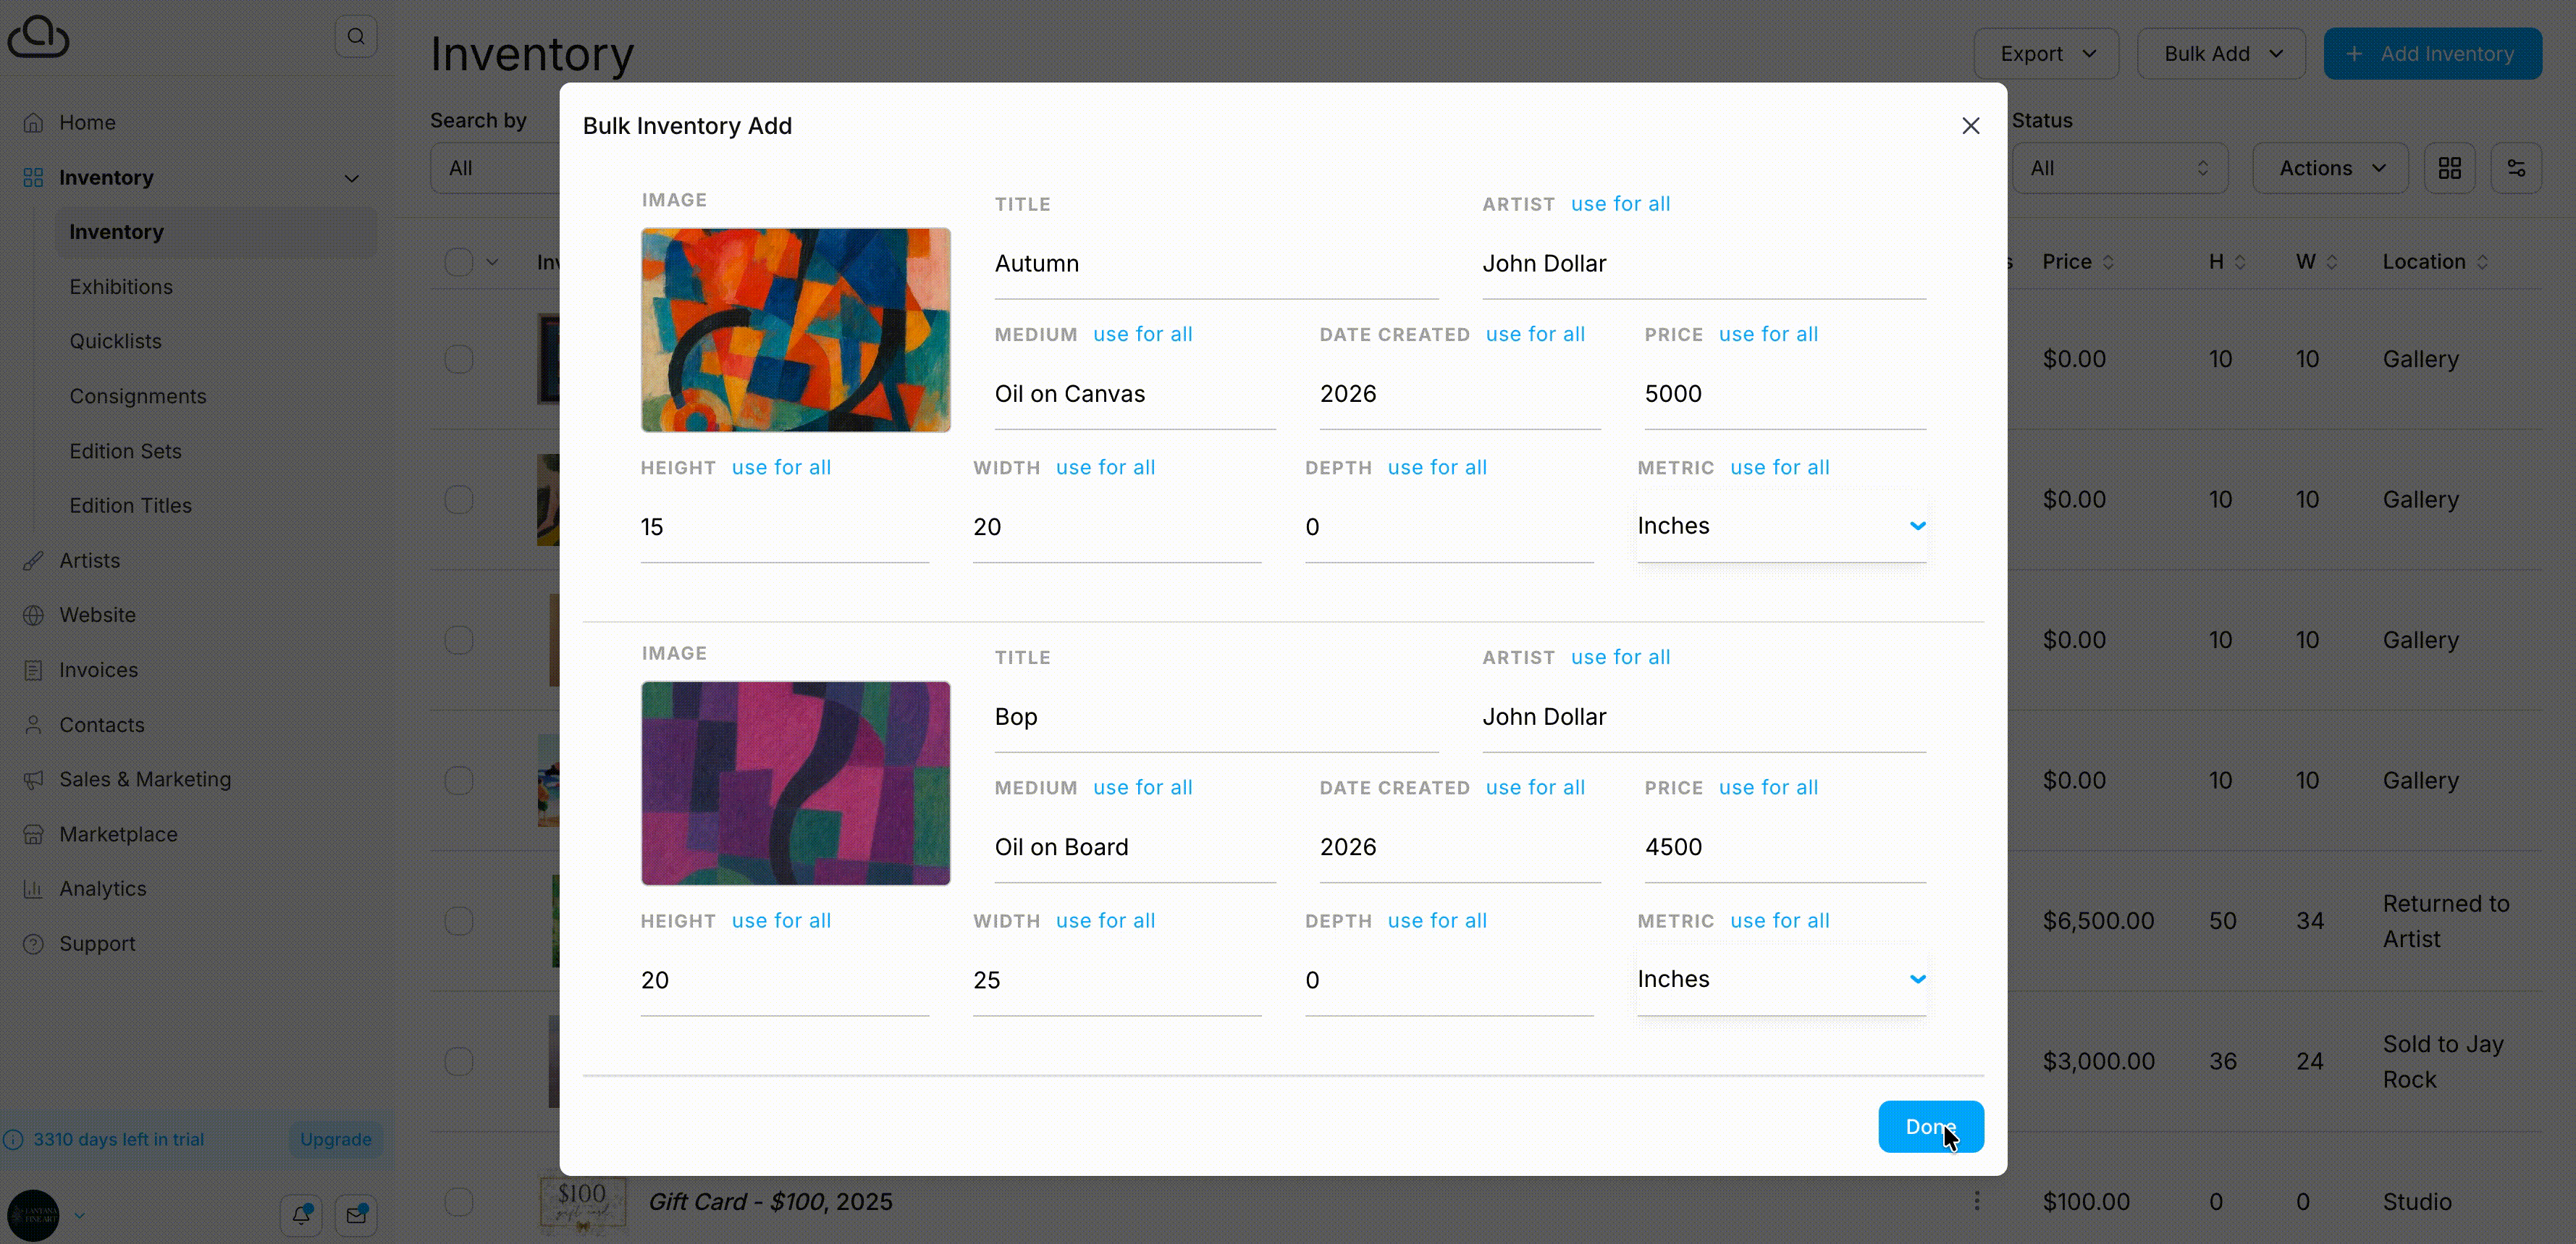Open Quicklists in sidebar
This screenshot has height=1244, width=2576.
click(116, 341)
